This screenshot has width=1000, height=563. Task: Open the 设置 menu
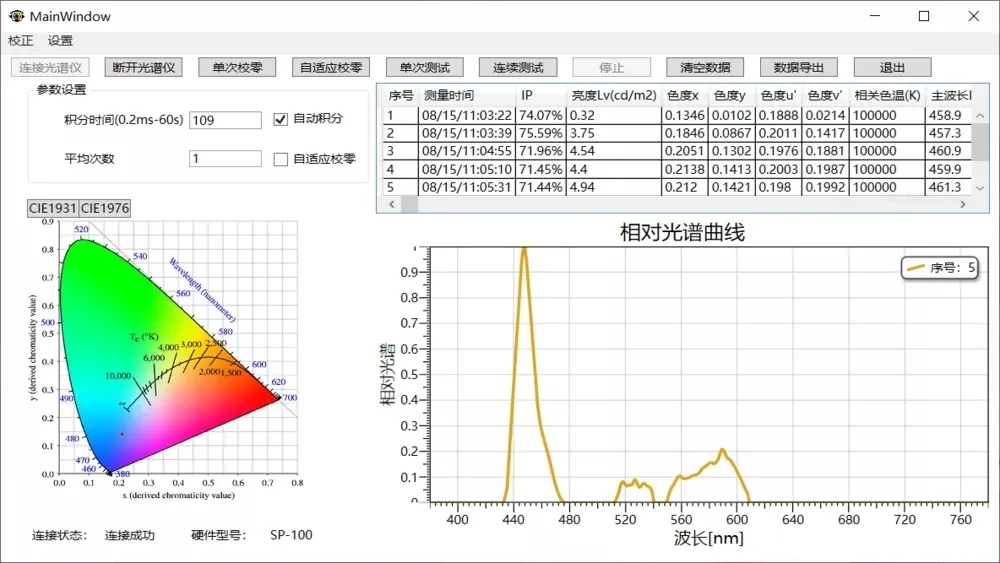pos(60,41)
